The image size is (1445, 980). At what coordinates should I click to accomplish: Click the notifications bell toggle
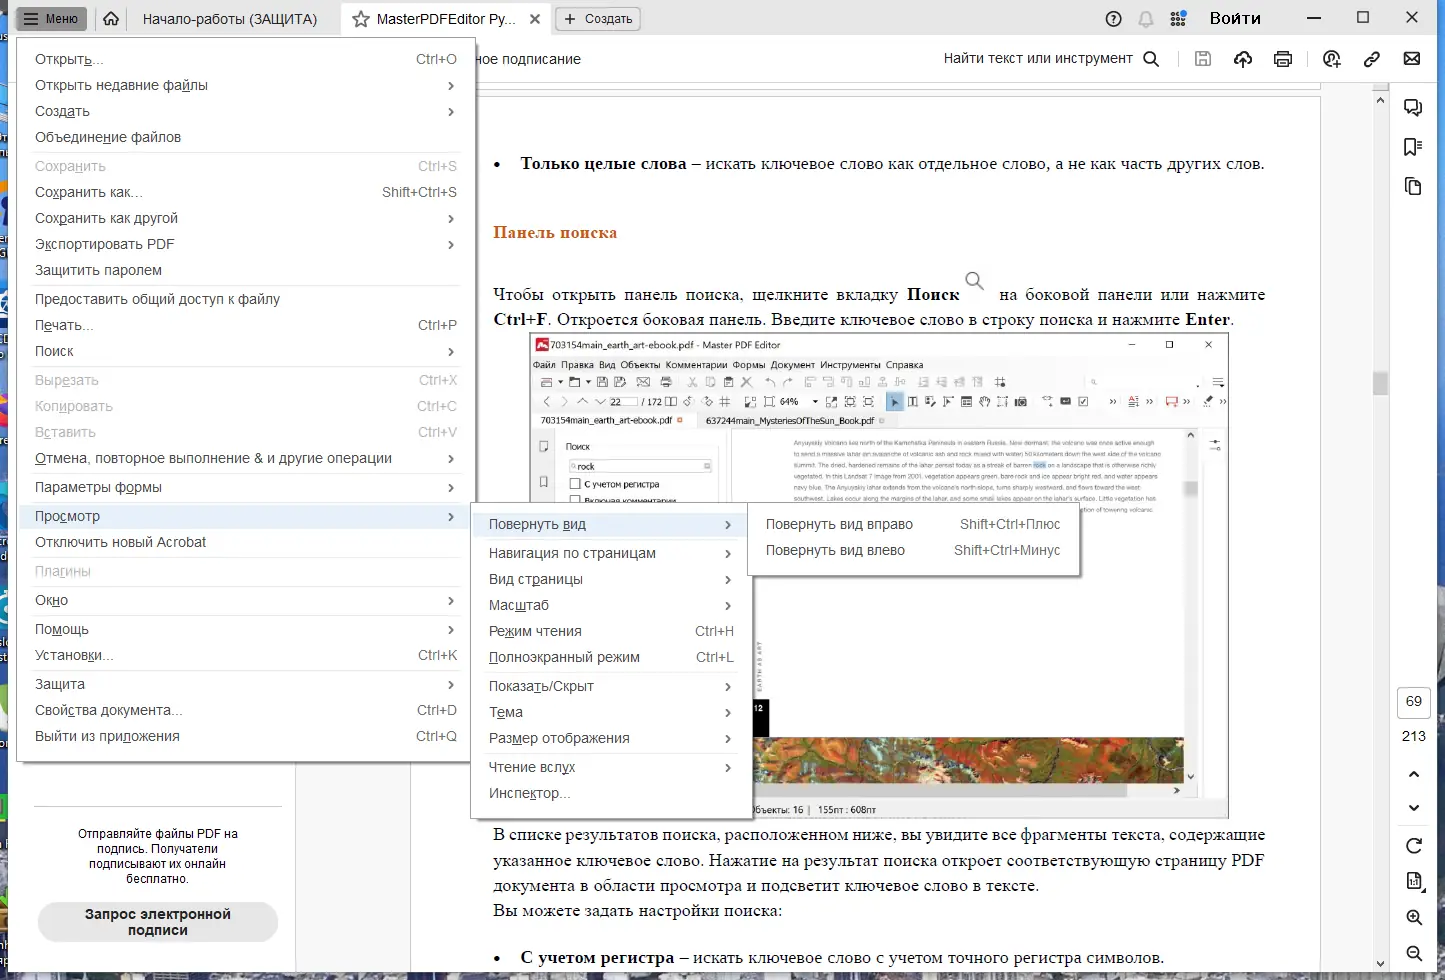[x=1146, y=18]
